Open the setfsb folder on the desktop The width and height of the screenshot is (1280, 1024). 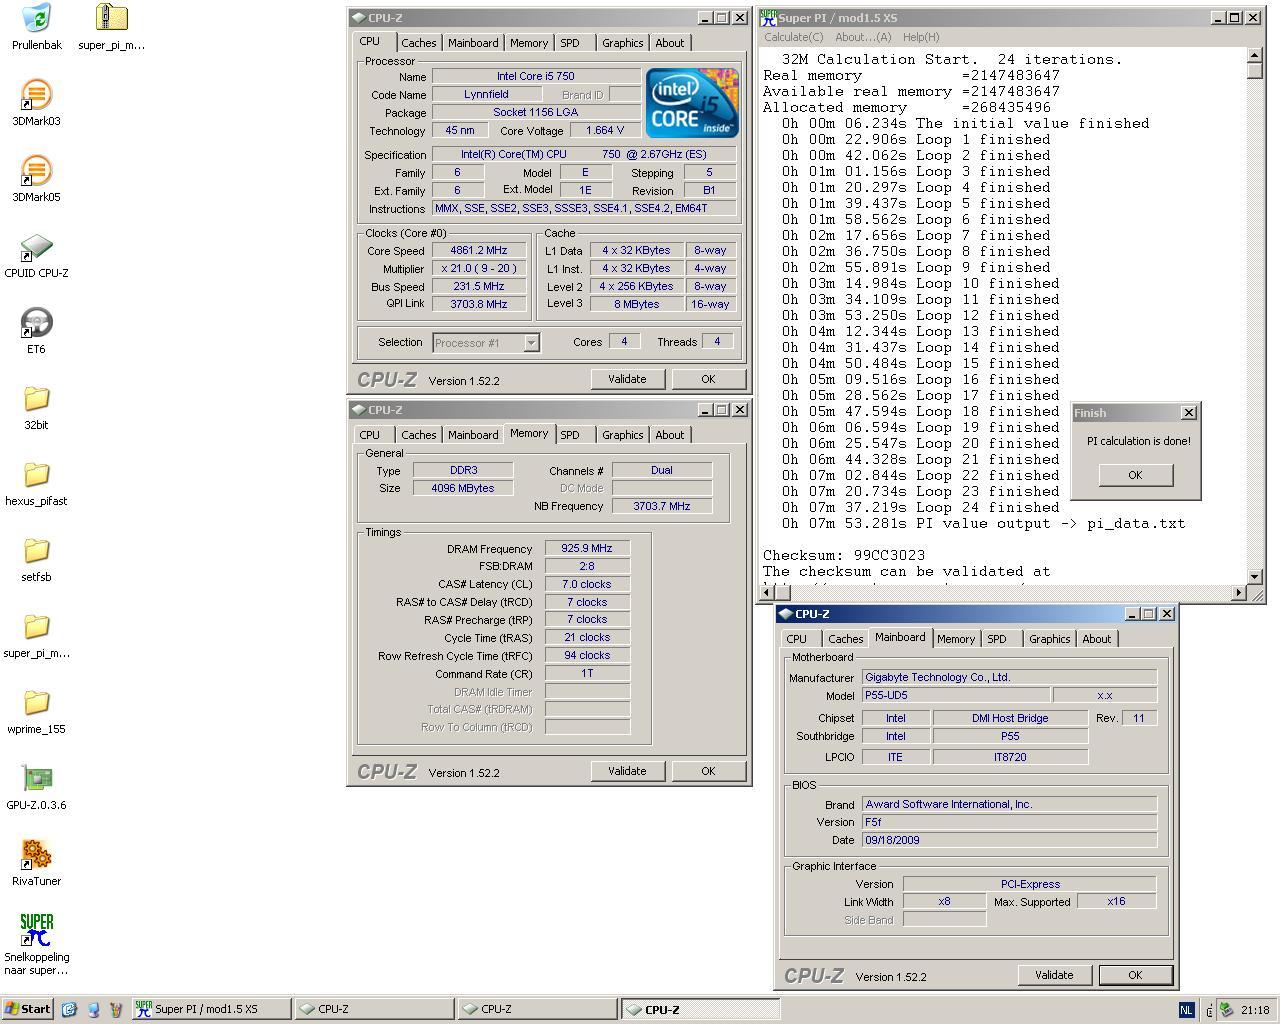[36, 550]
